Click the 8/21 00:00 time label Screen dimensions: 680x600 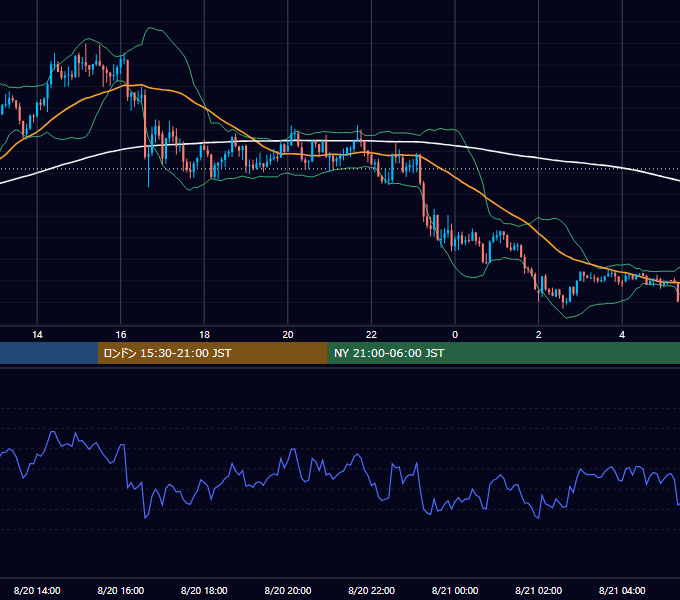pos(455,590)
